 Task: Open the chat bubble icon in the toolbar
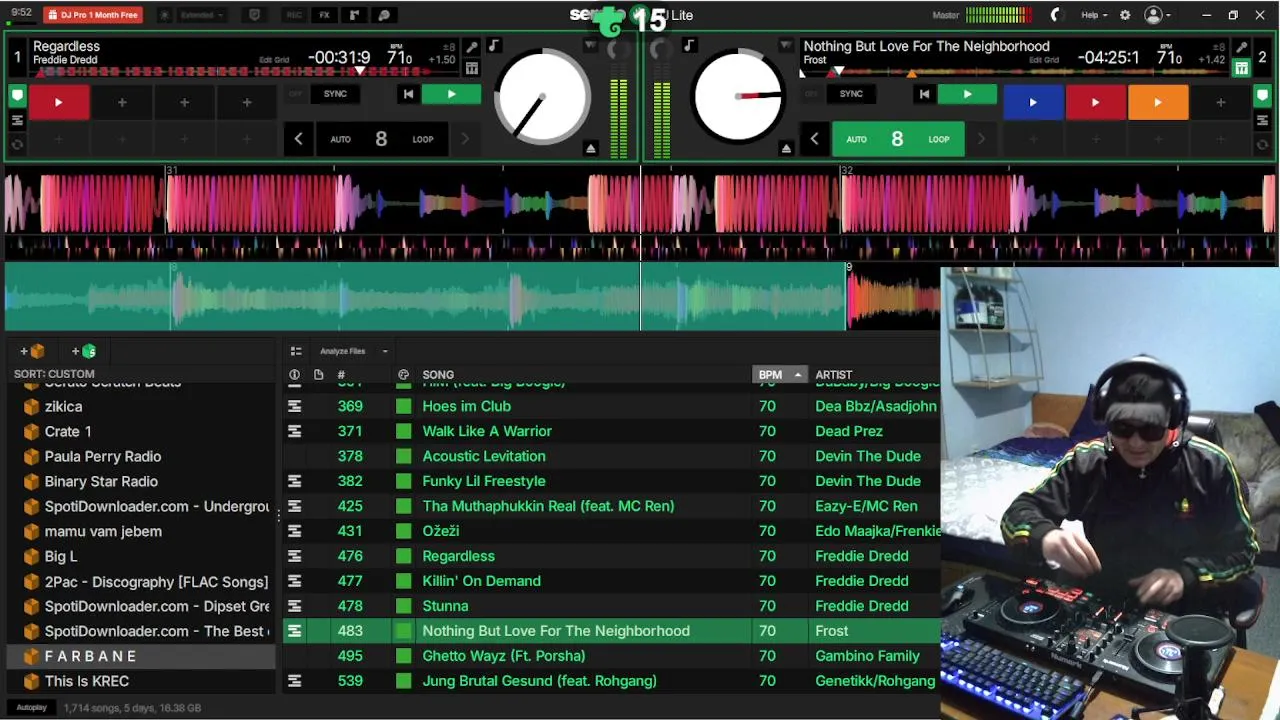point(384,15)
